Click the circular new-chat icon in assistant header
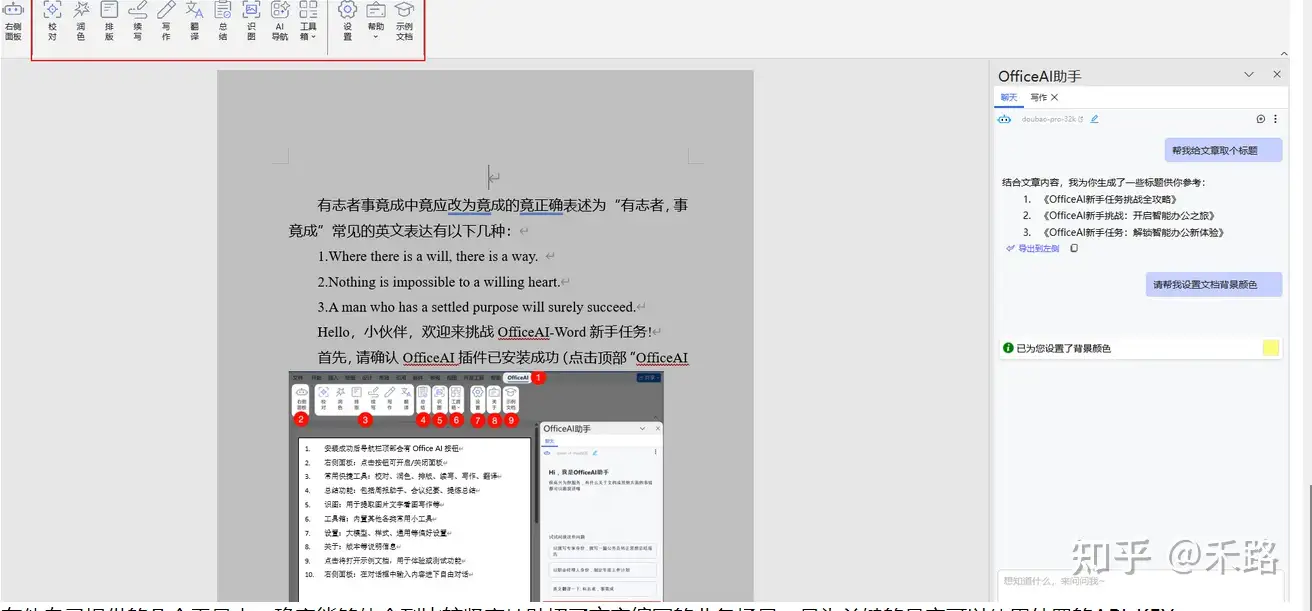 (x=1260, y=119)
